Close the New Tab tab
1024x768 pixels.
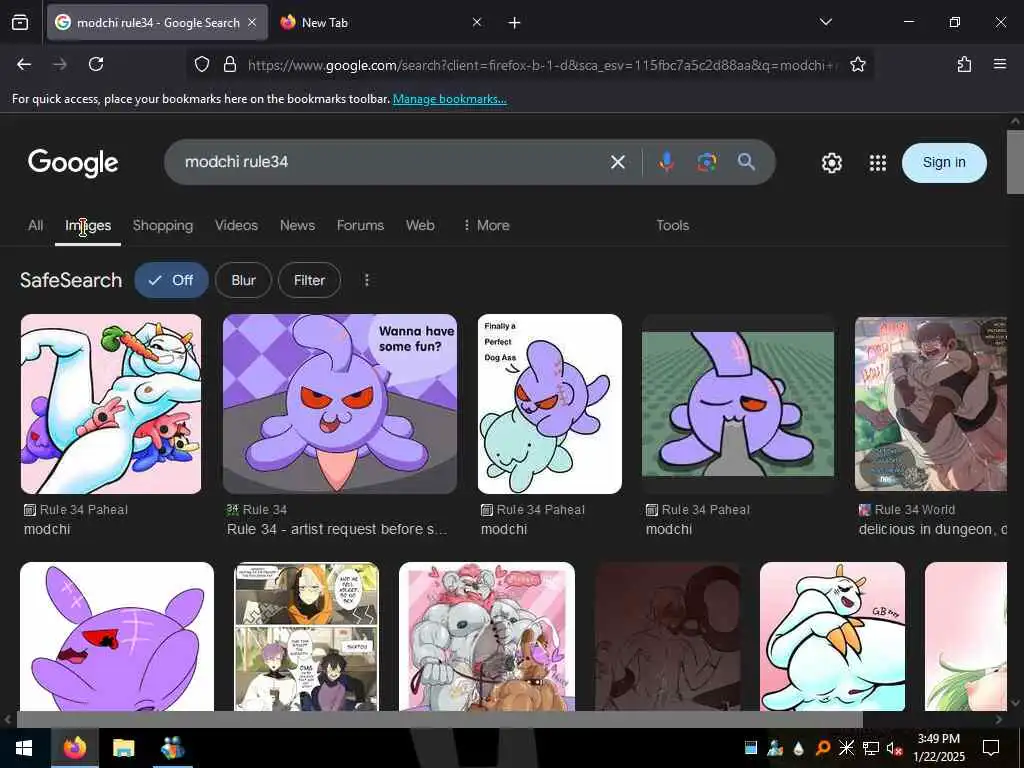pos(477,23)
